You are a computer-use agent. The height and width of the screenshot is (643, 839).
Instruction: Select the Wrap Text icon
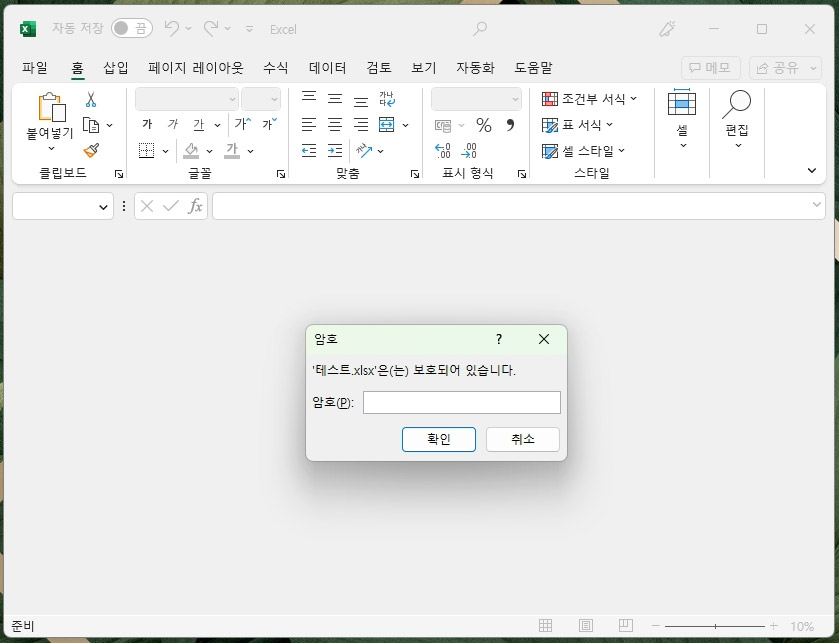(387, 97)
